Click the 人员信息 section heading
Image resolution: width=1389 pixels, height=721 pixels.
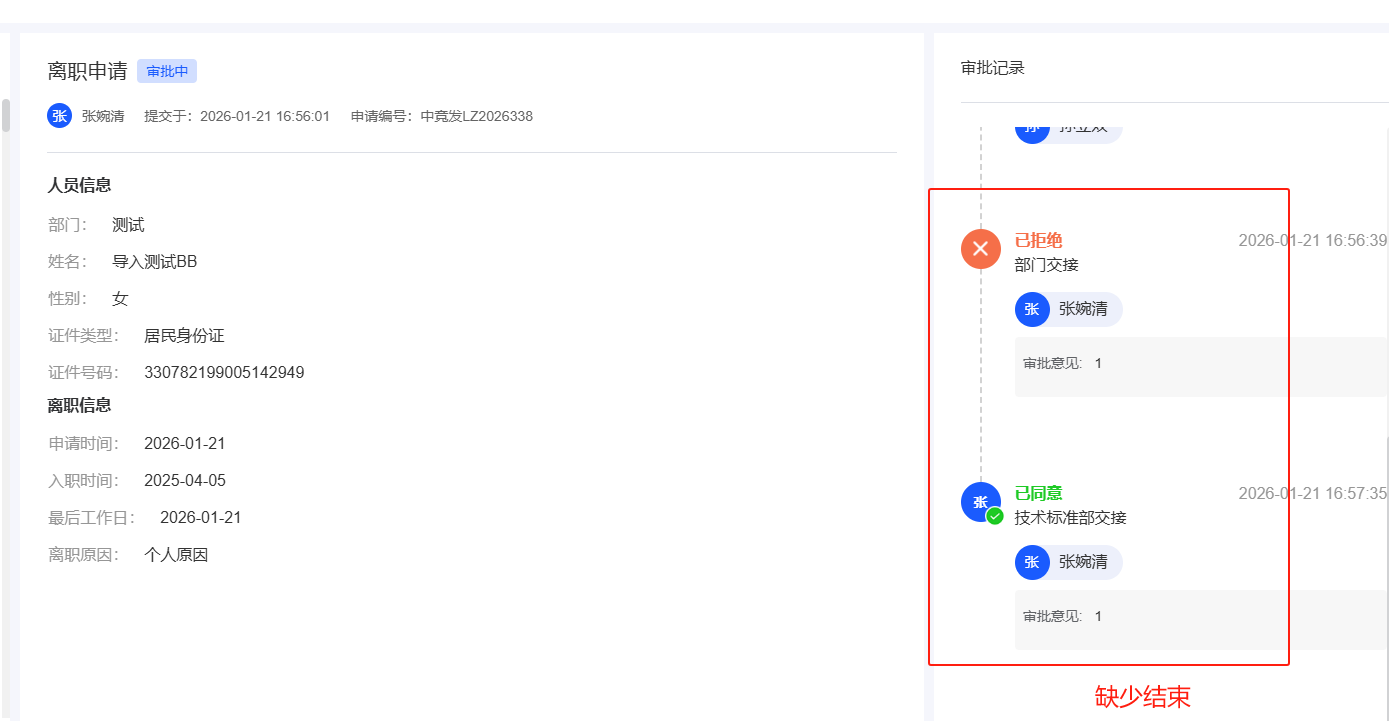pos(79,185)
